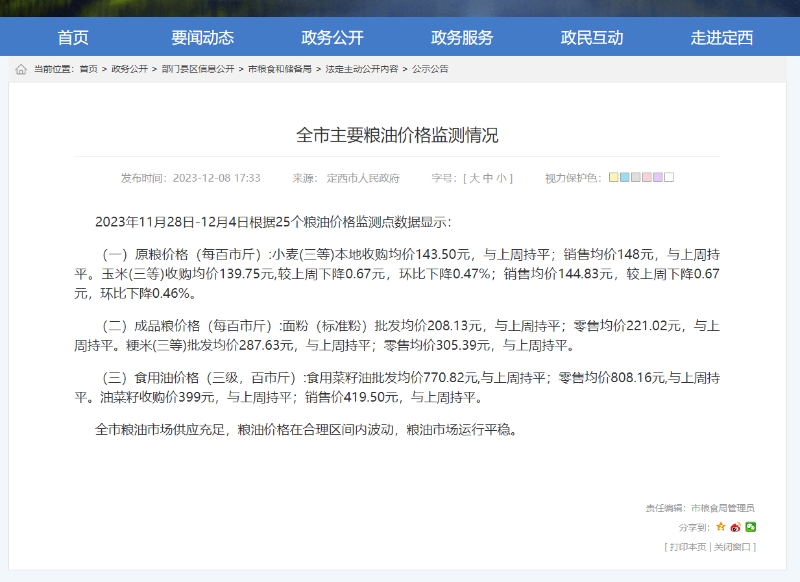Share article to Sina Weibo
This screenshot has height=582, width=800.
[735, 527]
